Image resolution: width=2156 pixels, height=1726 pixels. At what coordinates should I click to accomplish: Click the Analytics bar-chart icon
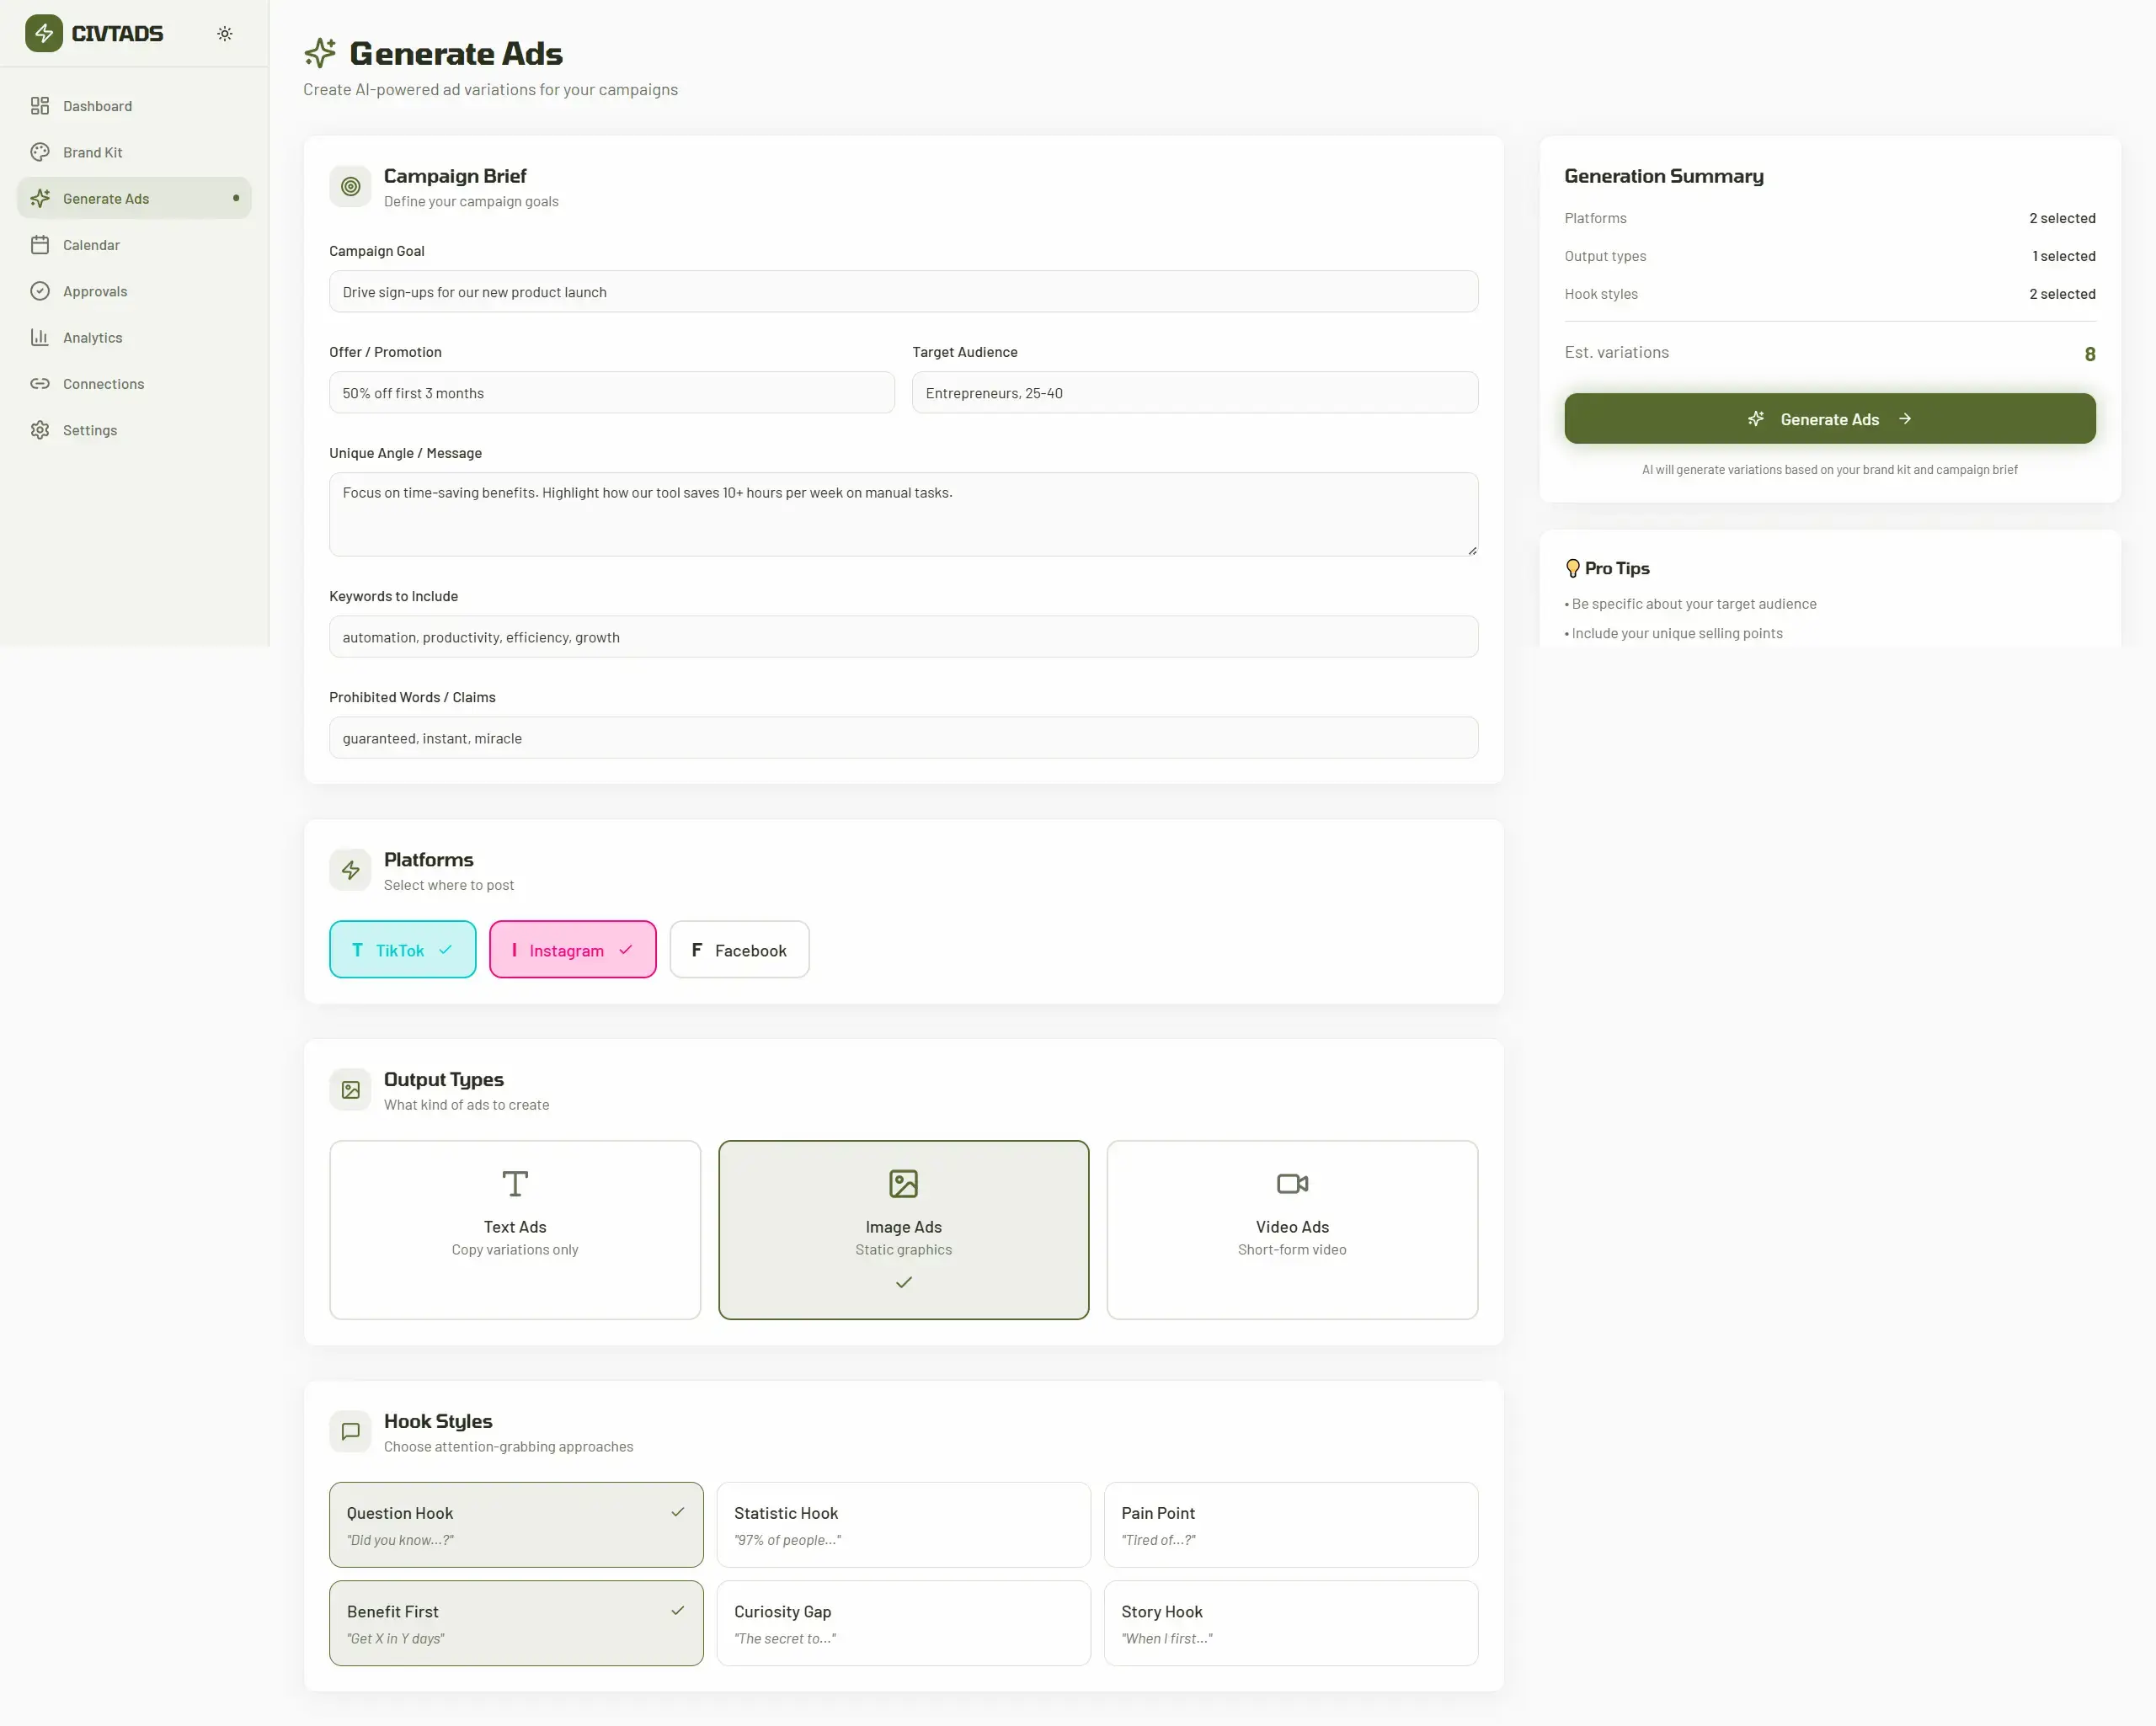[x=40, y=337]
